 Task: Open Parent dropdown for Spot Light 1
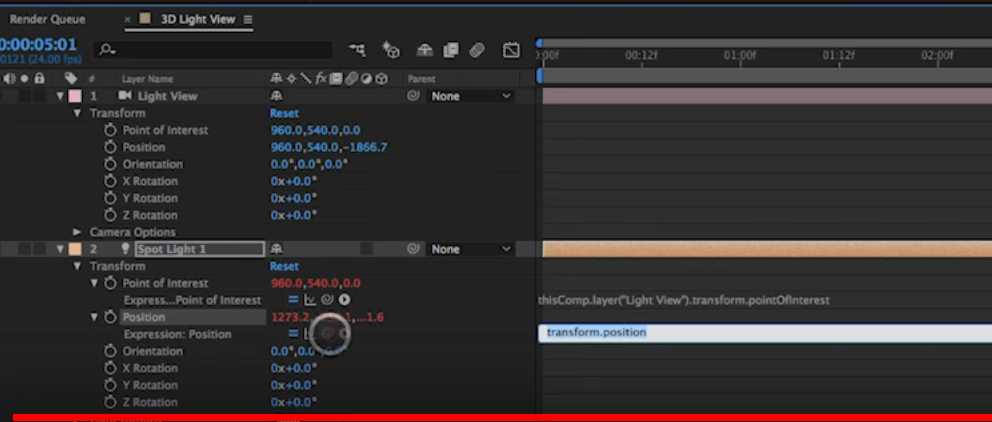point(471,249)
